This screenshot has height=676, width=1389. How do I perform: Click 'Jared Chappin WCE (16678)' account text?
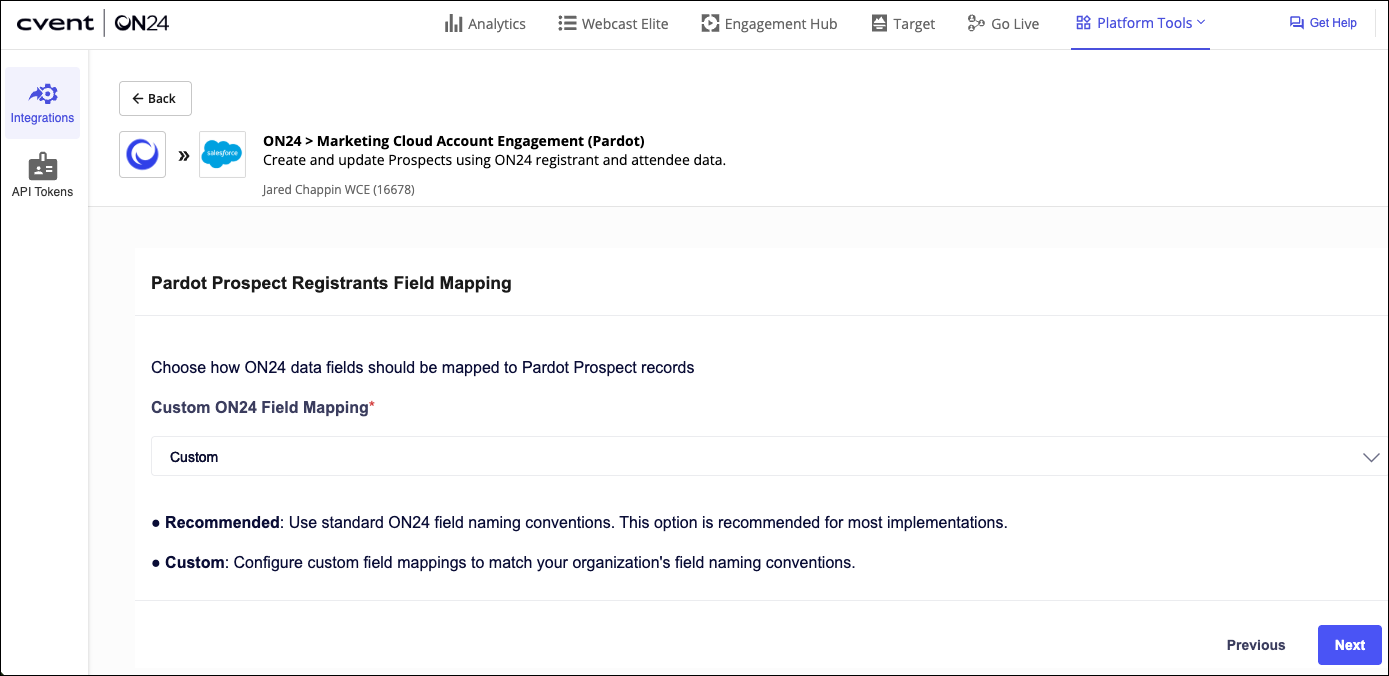tap(338, 189)
